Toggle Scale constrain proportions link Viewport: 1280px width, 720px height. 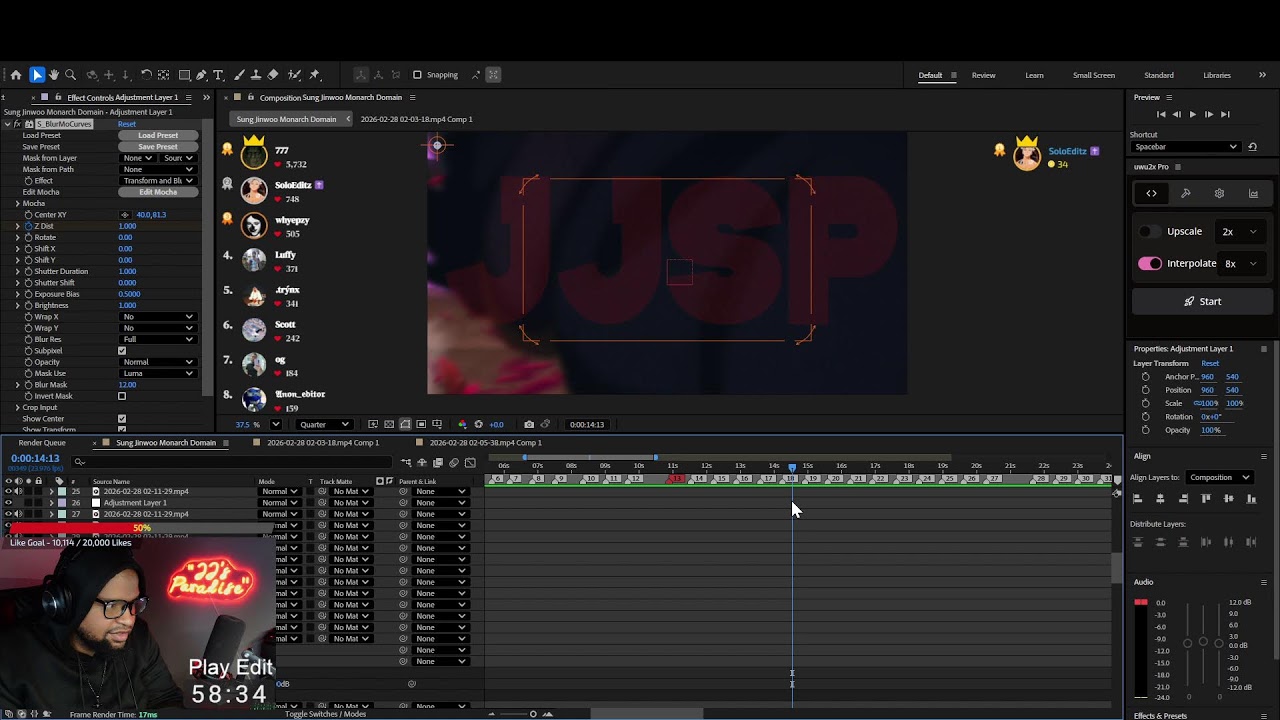click(1198, 403)
